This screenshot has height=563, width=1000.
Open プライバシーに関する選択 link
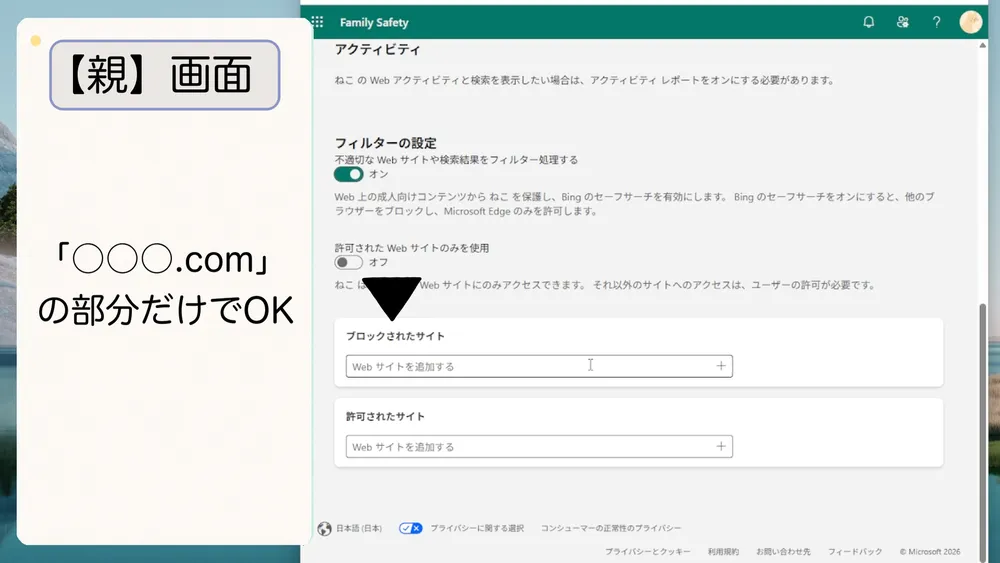[x=477, y=528]
